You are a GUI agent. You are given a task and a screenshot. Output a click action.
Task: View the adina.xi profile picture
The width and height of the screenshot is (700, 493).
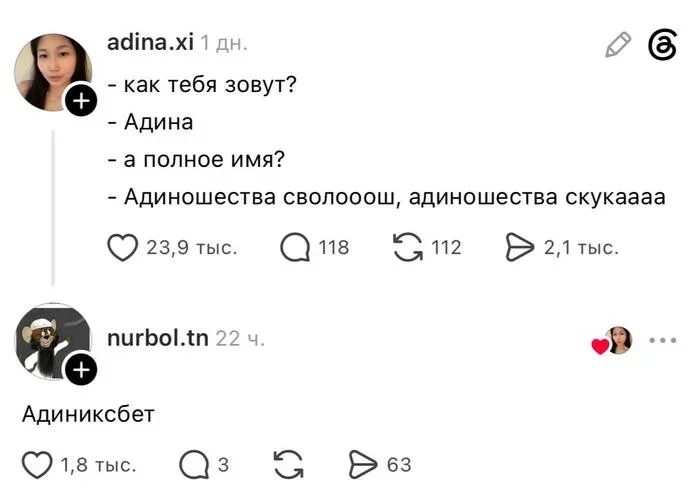pyautogui.click(x=53, y=72)
